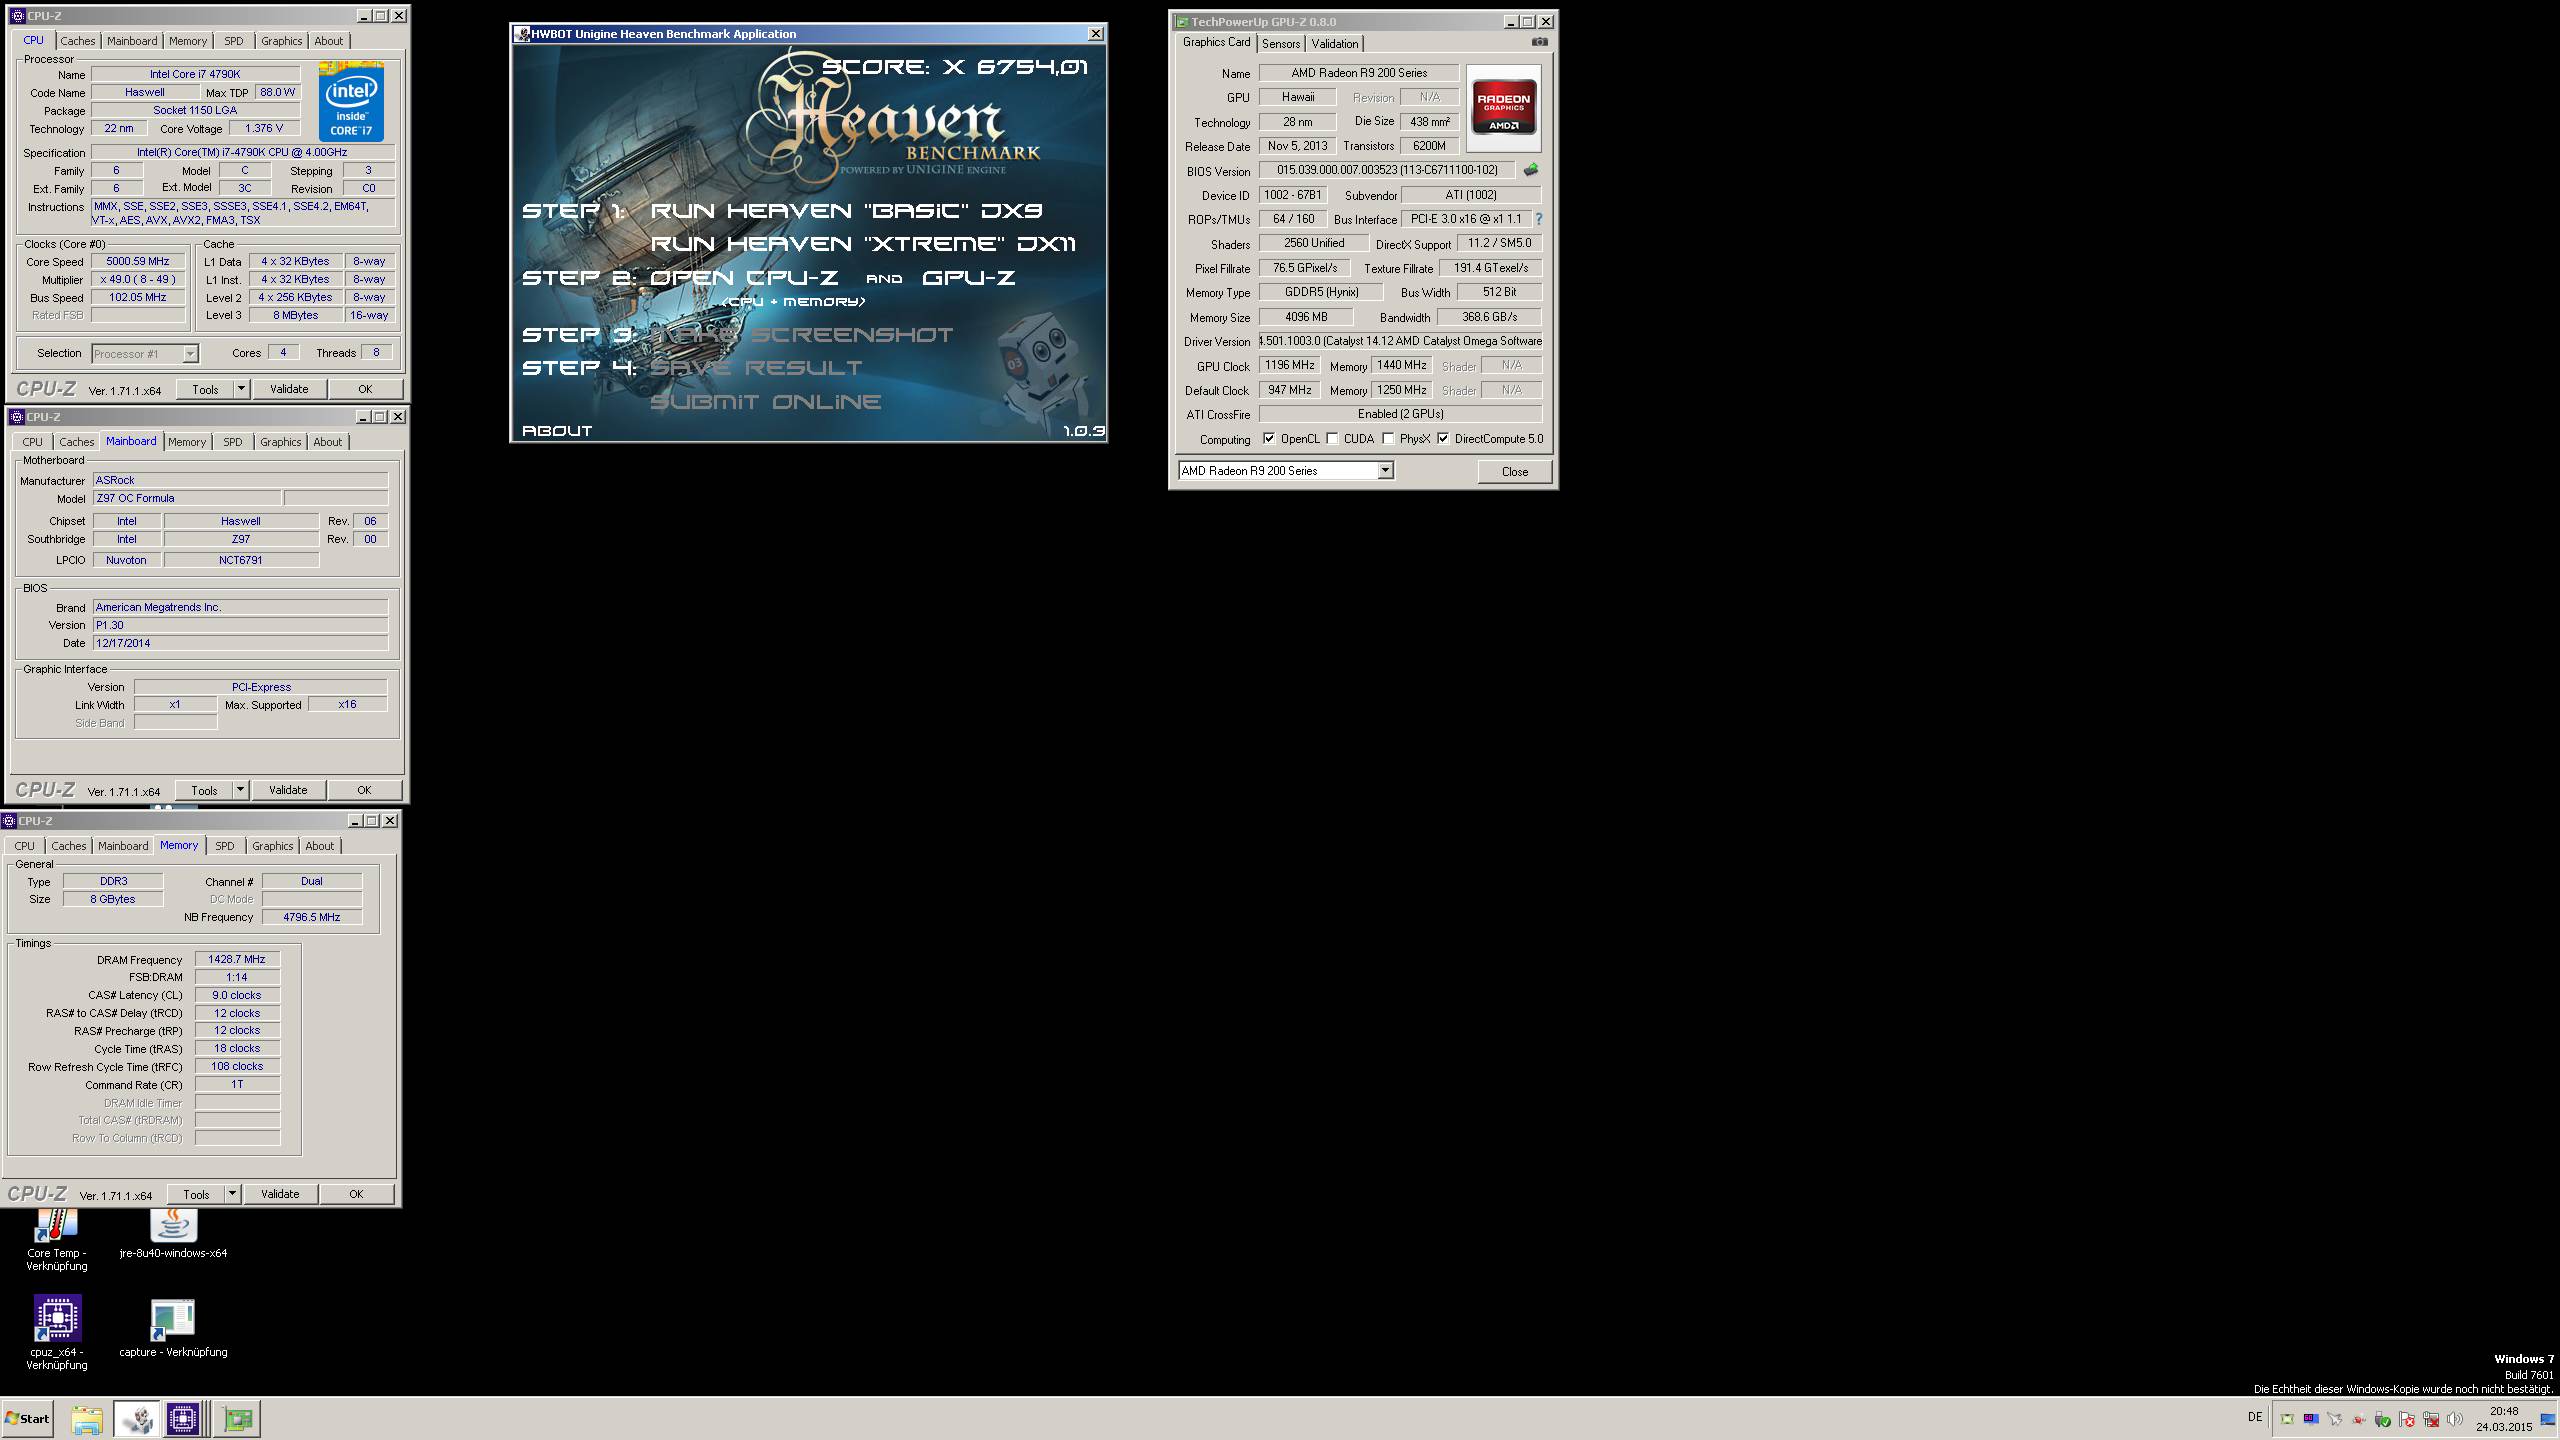Open SPD tab in top CPU-Z window
Image resolution: width=2560 pixels, height=1440 pixels.
point(233,41)
